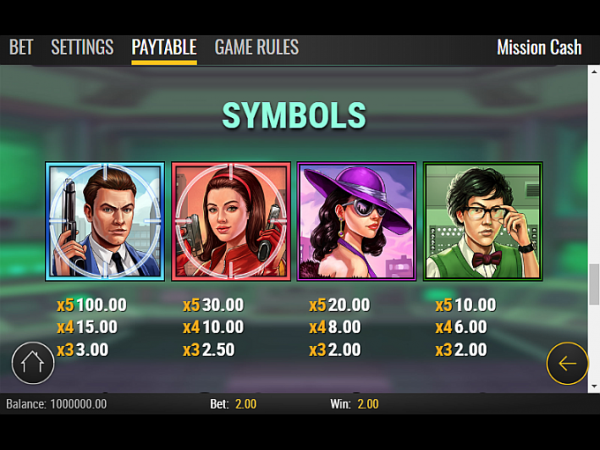Select the glasses guy in green vest symbol
The image size is (600, 450).
click(483, 221)
